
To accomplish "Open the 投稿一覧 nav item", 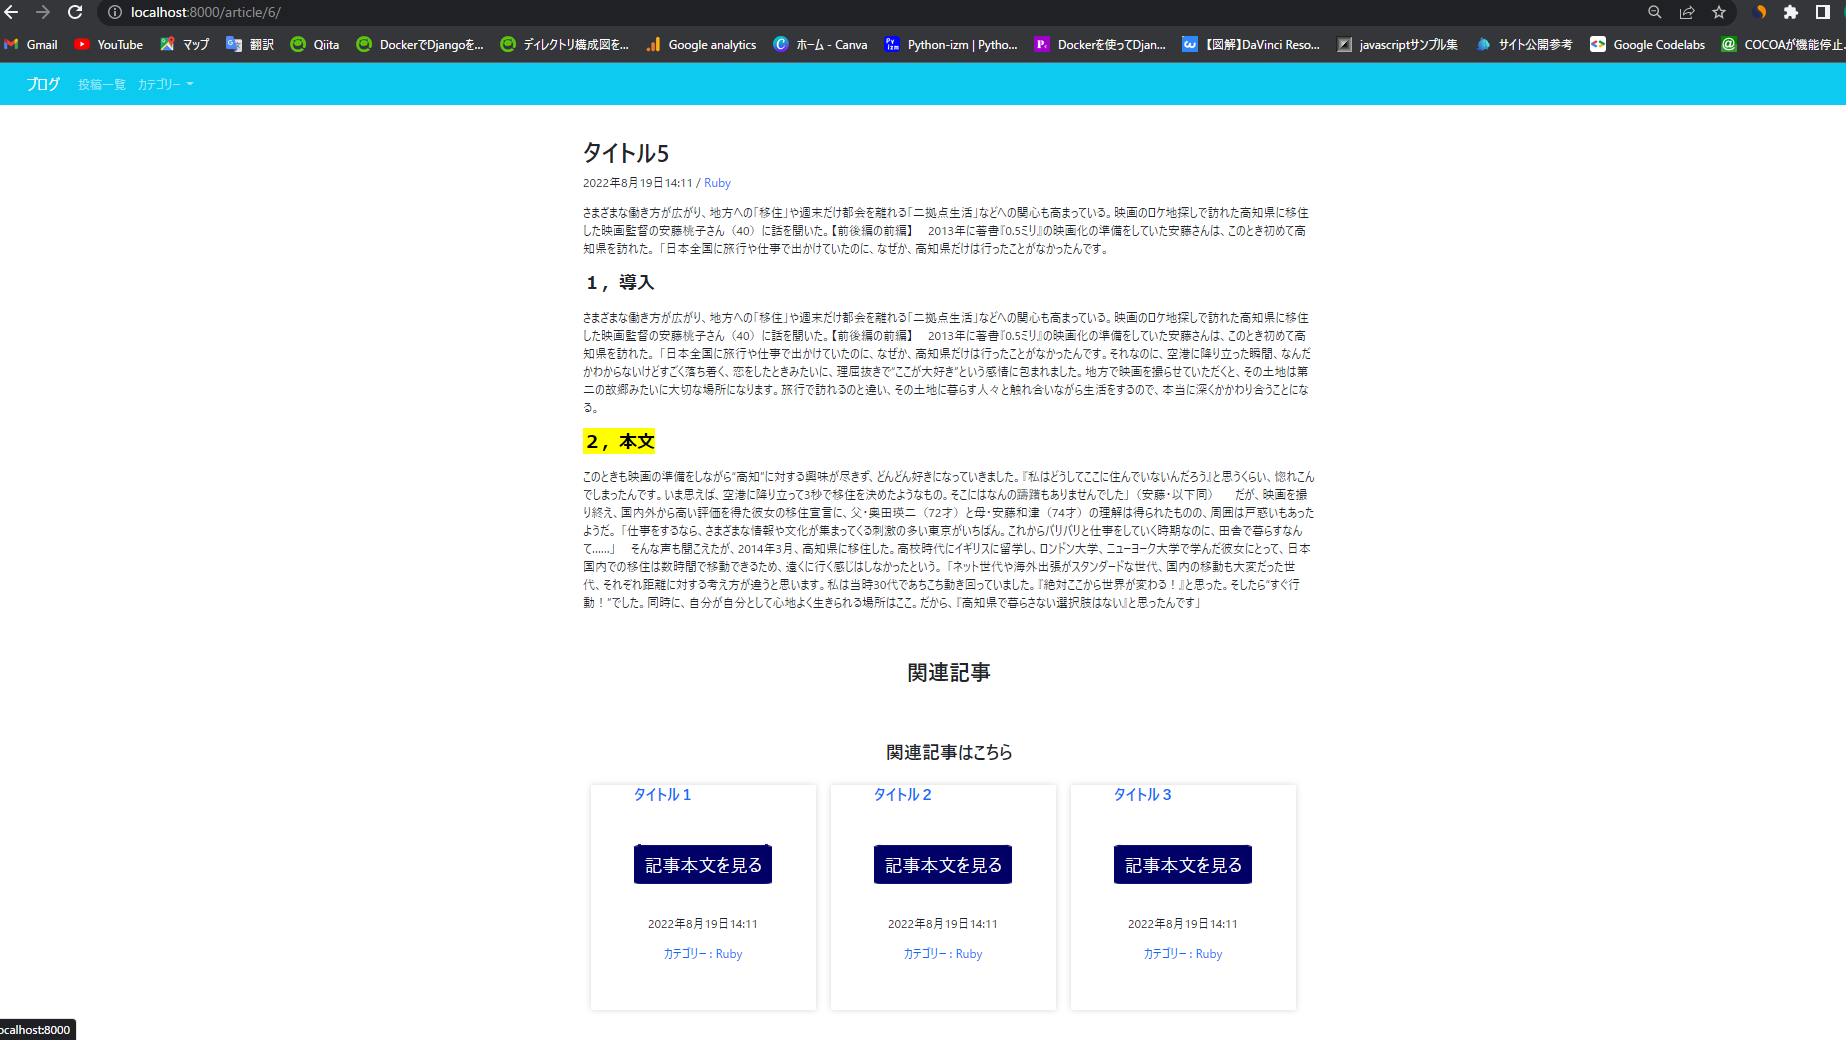I will click(x=102, y=85).
